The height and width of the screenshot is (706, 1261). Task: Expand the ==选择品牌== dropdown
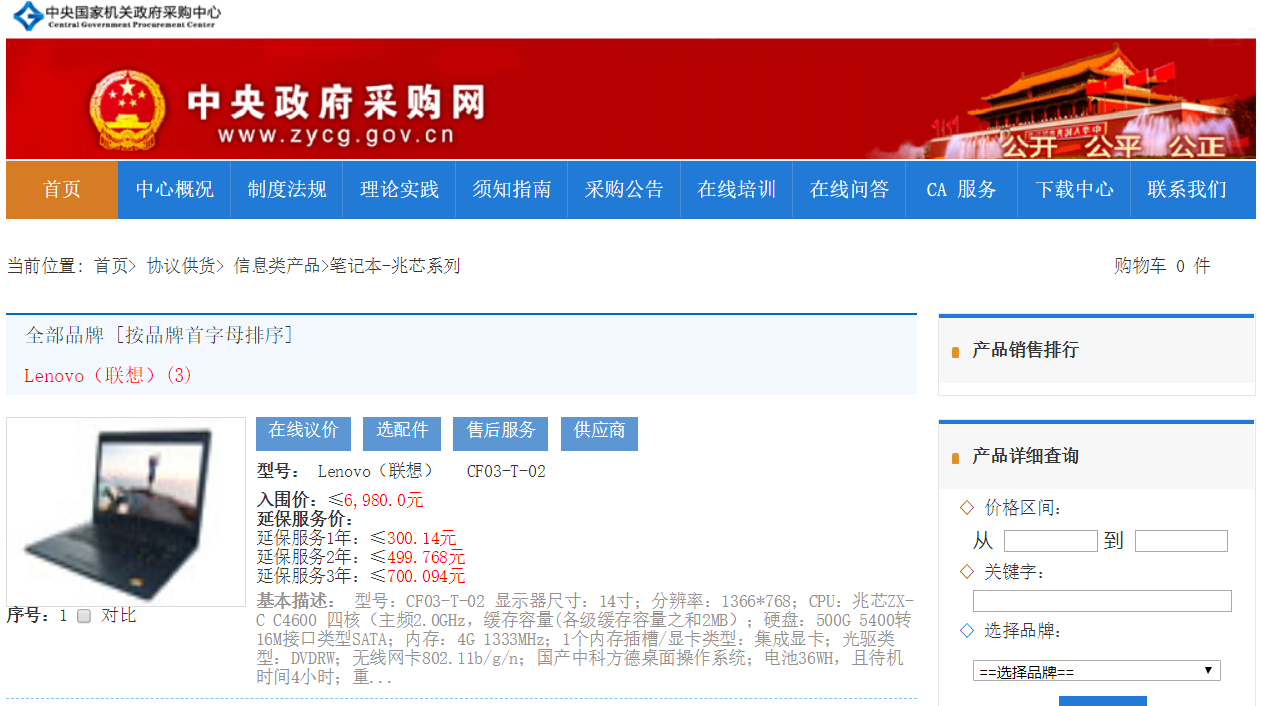(x=1097, y=671)
